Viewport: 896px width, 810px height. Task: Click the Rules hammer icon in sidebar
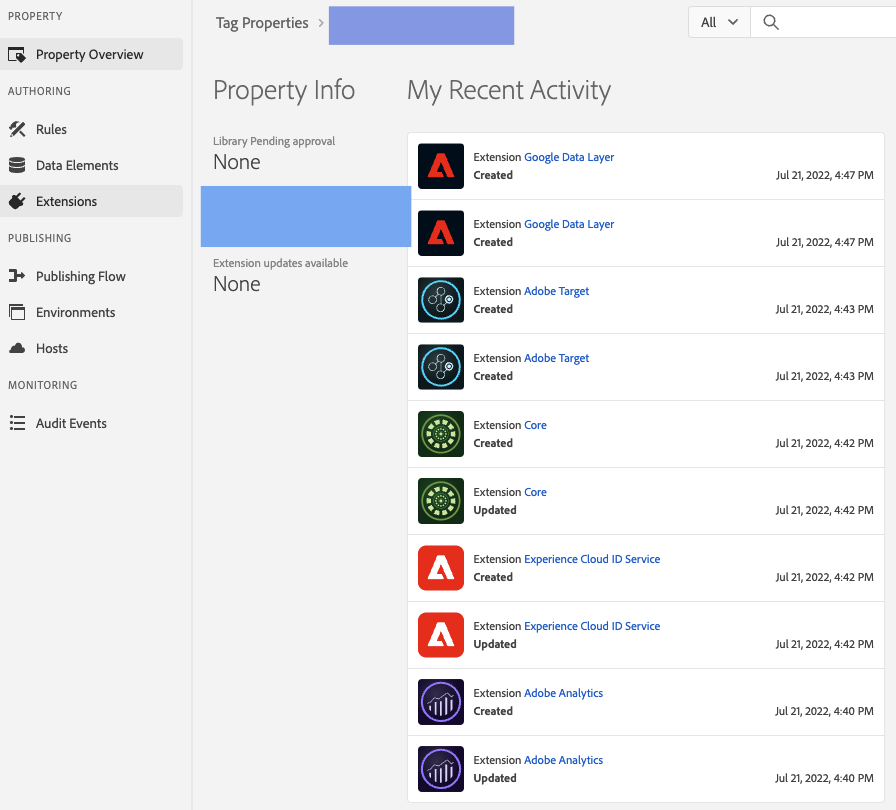tap(17, 129)
